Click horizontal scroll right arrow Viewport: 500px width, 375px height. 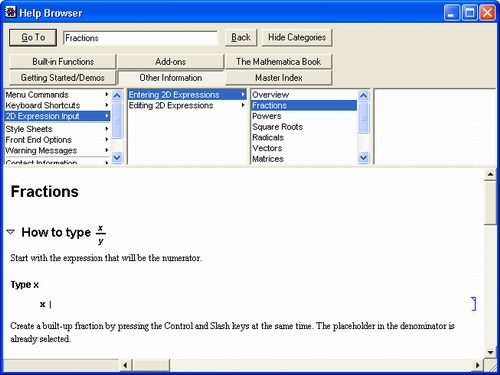pyautogui.click(x=477, y=365)
